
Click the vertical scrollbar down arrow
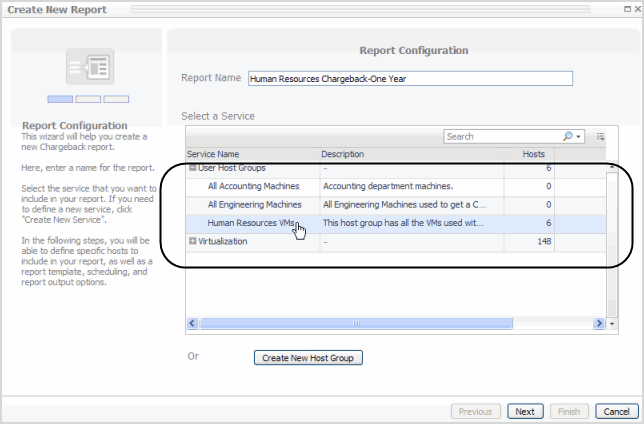pyautogui.click(x=612, y=324)
